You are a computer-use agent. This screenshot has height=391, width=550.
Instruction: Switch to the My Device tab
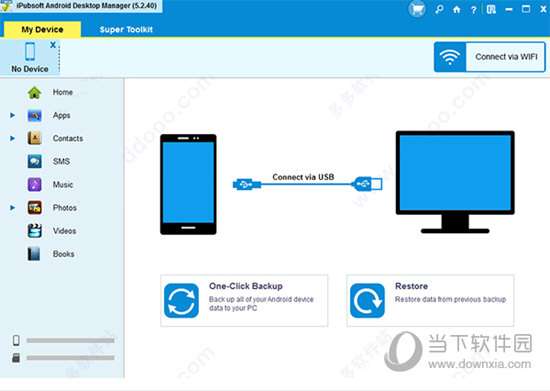pos(42,29)
